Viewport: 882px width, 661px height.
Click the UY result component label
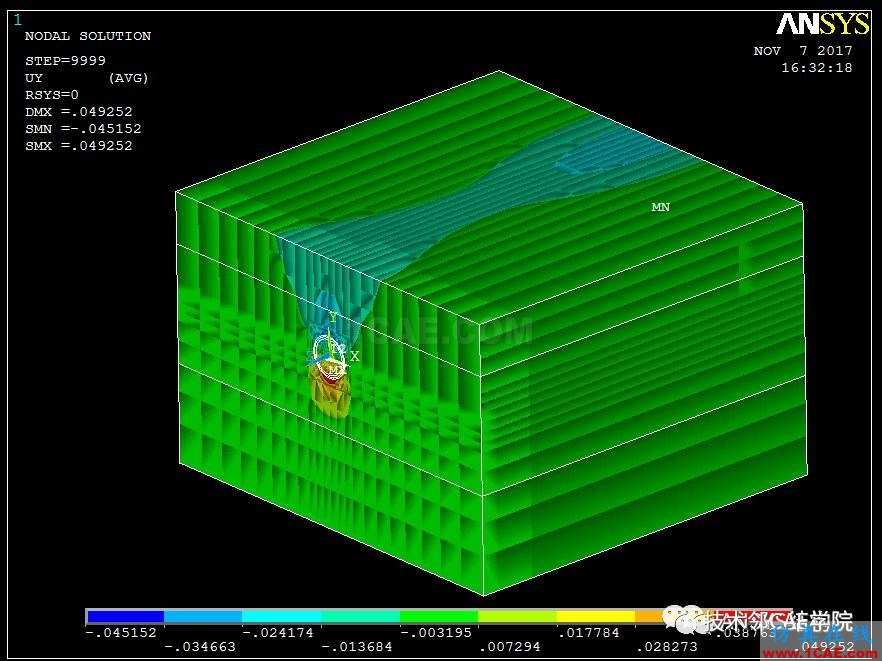(x=34, y=78)
